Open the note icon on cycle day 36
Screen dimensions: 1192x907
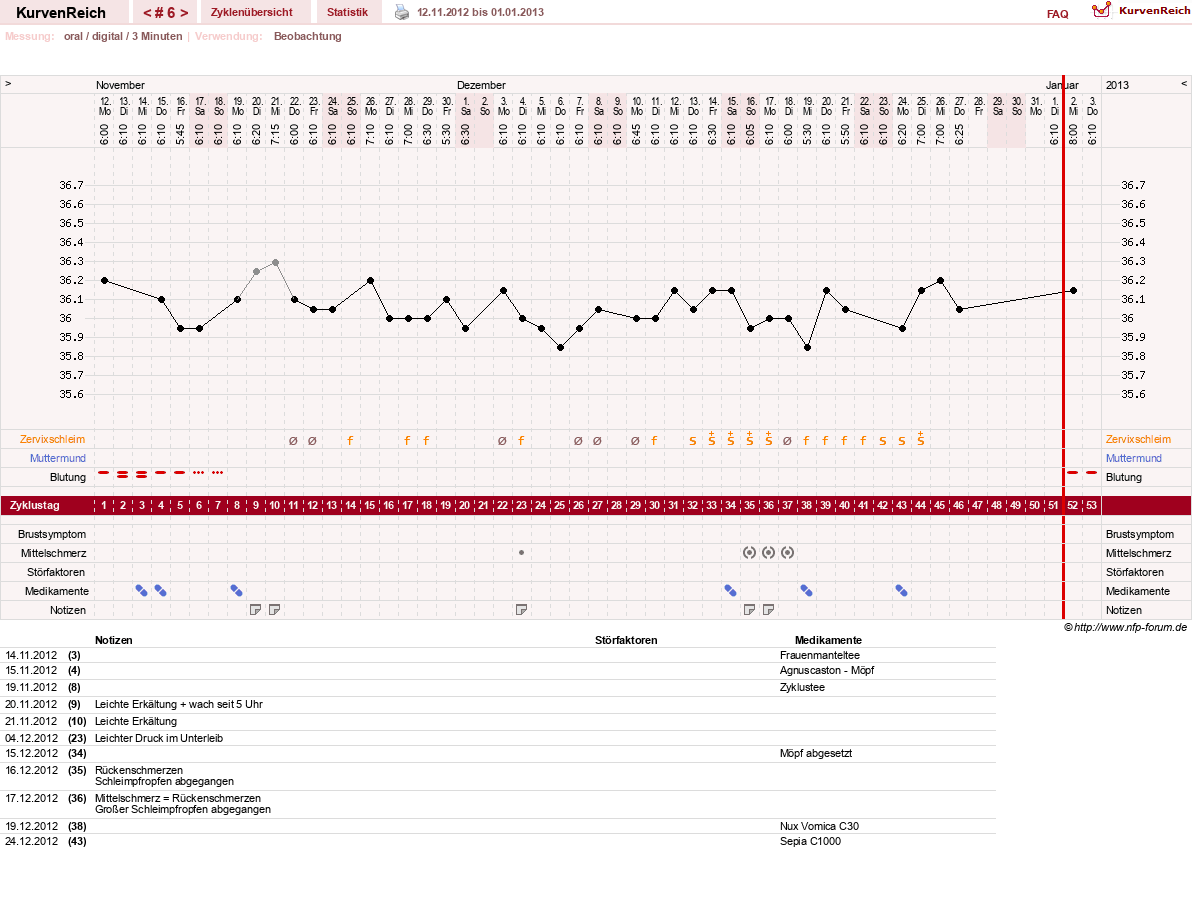click(x=769, y=610)
